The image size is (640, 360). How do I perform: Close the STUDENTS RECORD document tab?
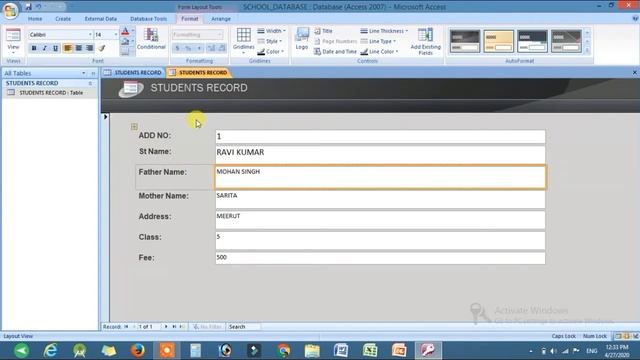635,73
